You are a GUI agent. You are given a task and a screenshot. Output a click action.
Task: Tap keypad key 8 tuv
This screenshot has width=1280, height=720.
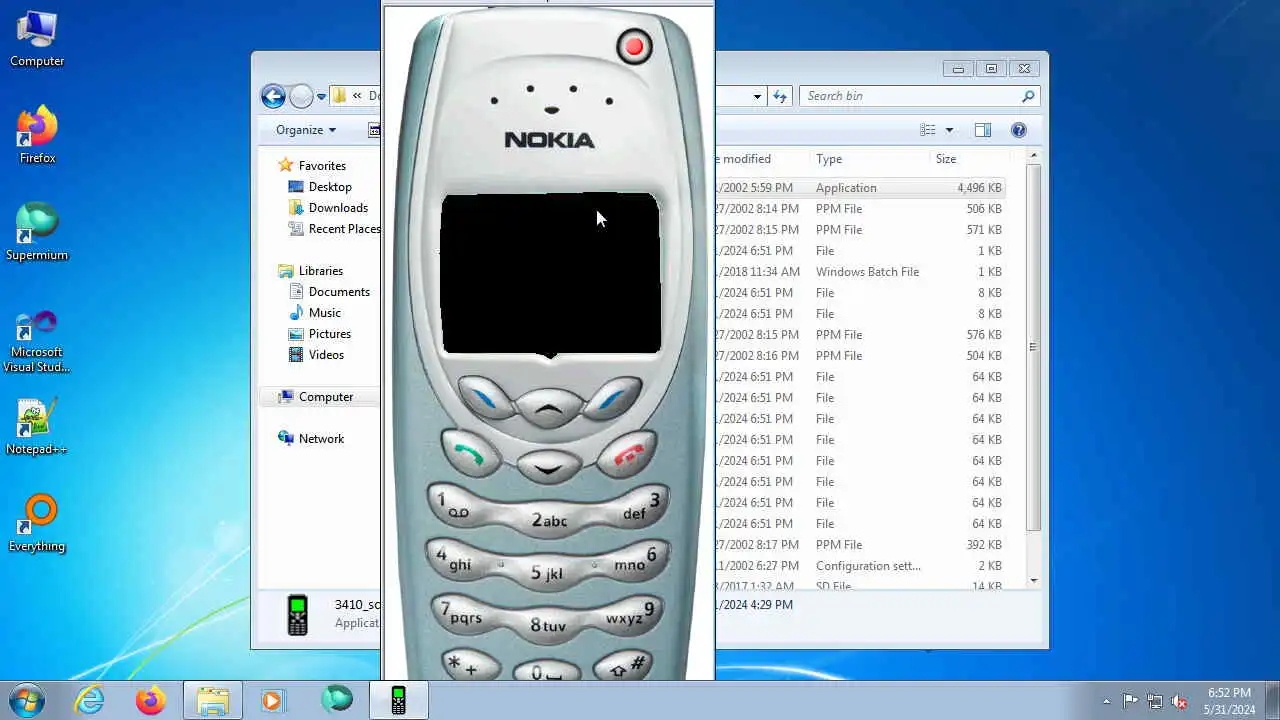548,626
